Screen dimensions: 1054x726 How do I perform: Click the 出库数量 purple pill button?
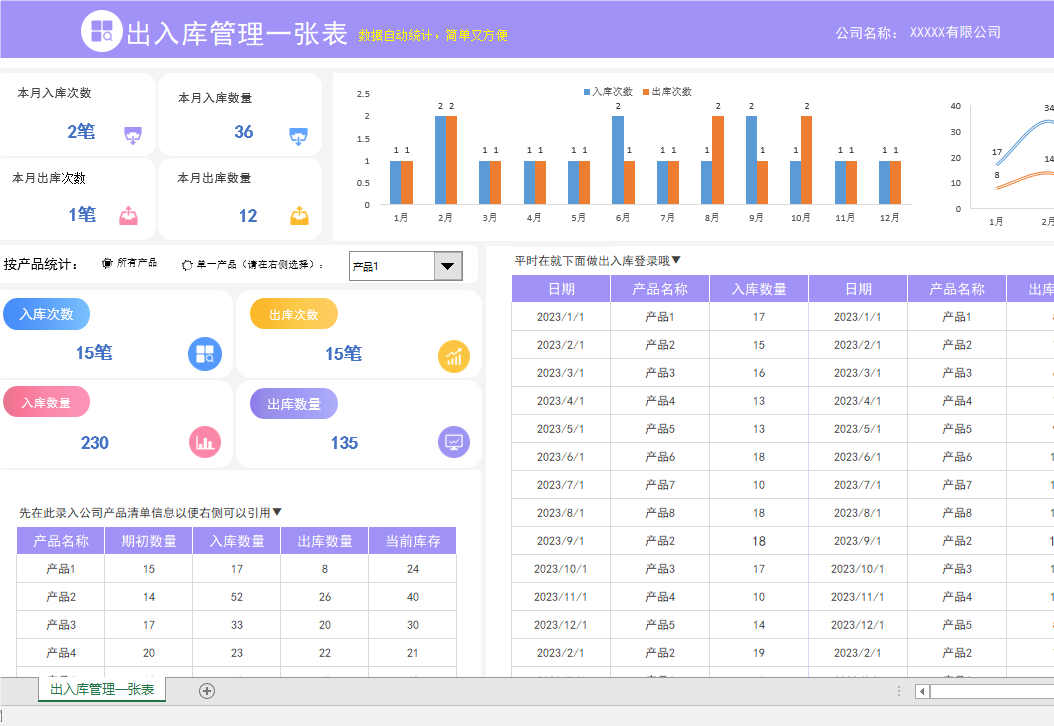click(x=294, y=403)
